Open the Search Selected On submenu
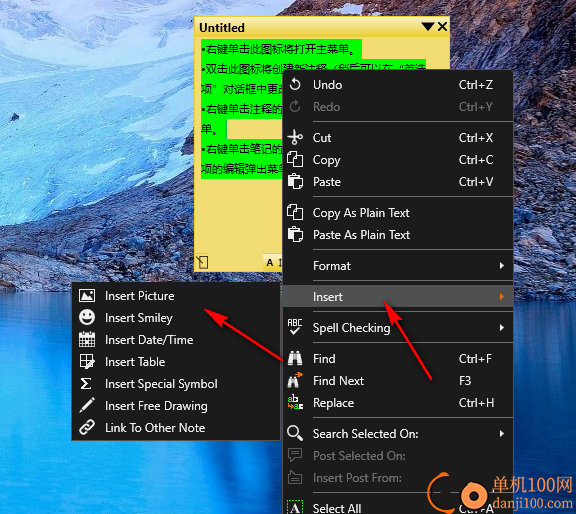 [398, 434]
